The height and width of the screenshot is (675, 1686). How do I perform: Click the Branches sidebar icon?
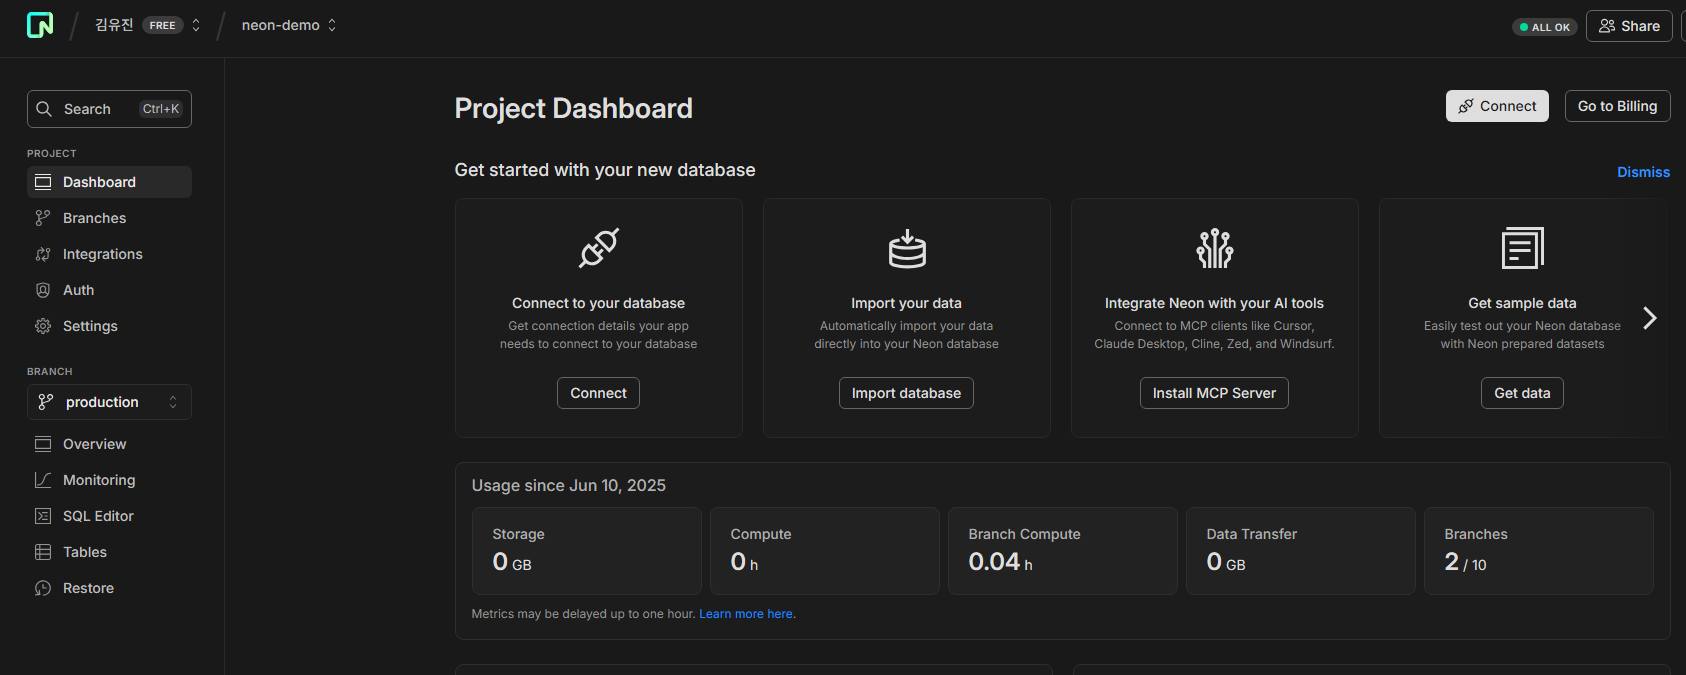pyautogui.click(x=43, y=218)
